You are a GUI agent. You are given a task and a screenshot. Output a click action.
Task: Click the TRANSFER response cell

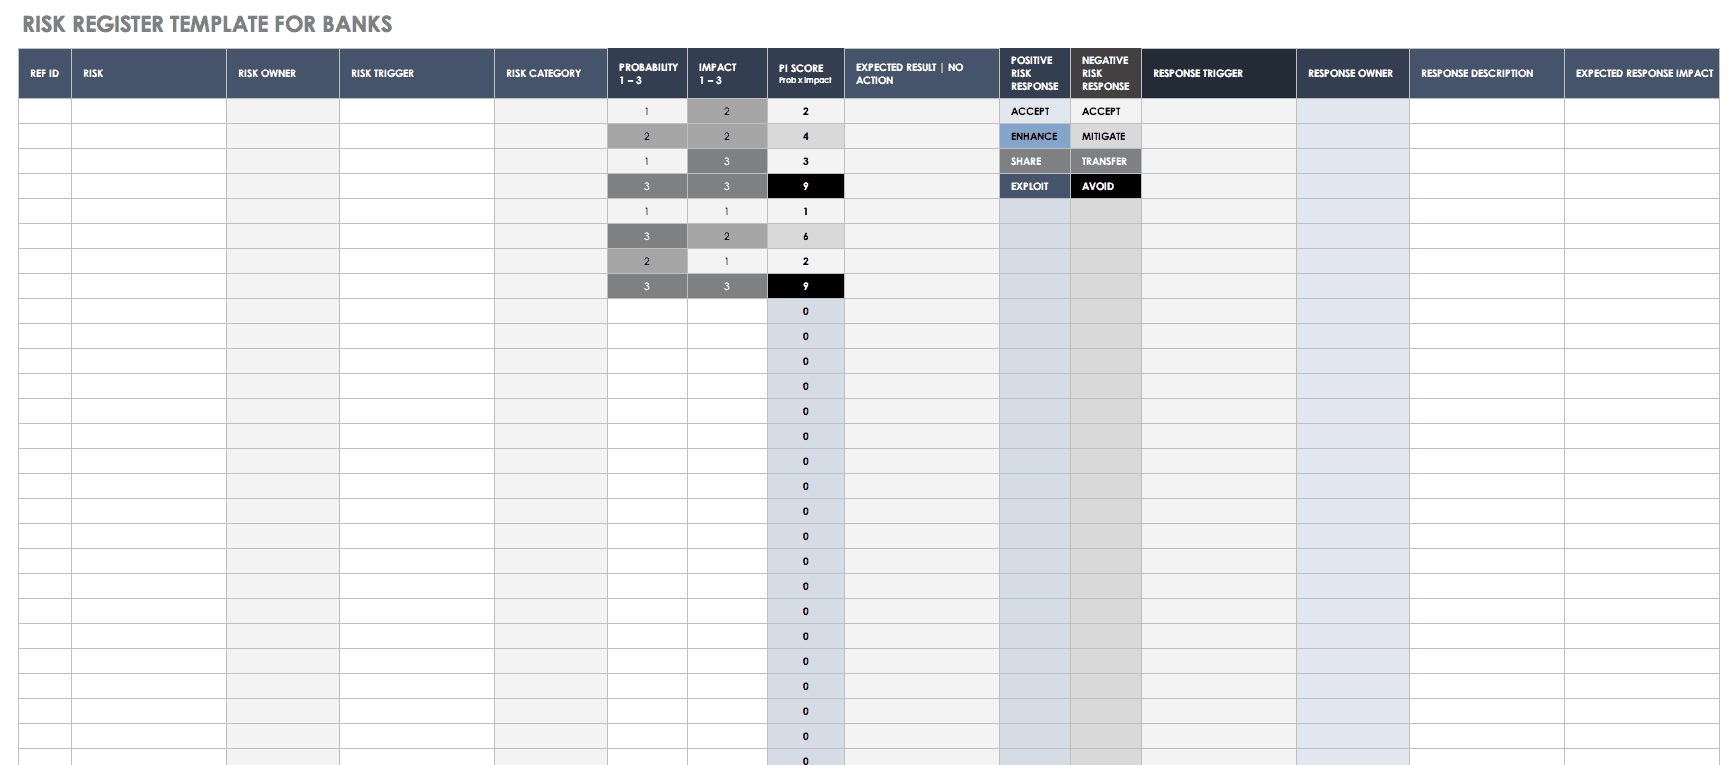click(1106, 161)
